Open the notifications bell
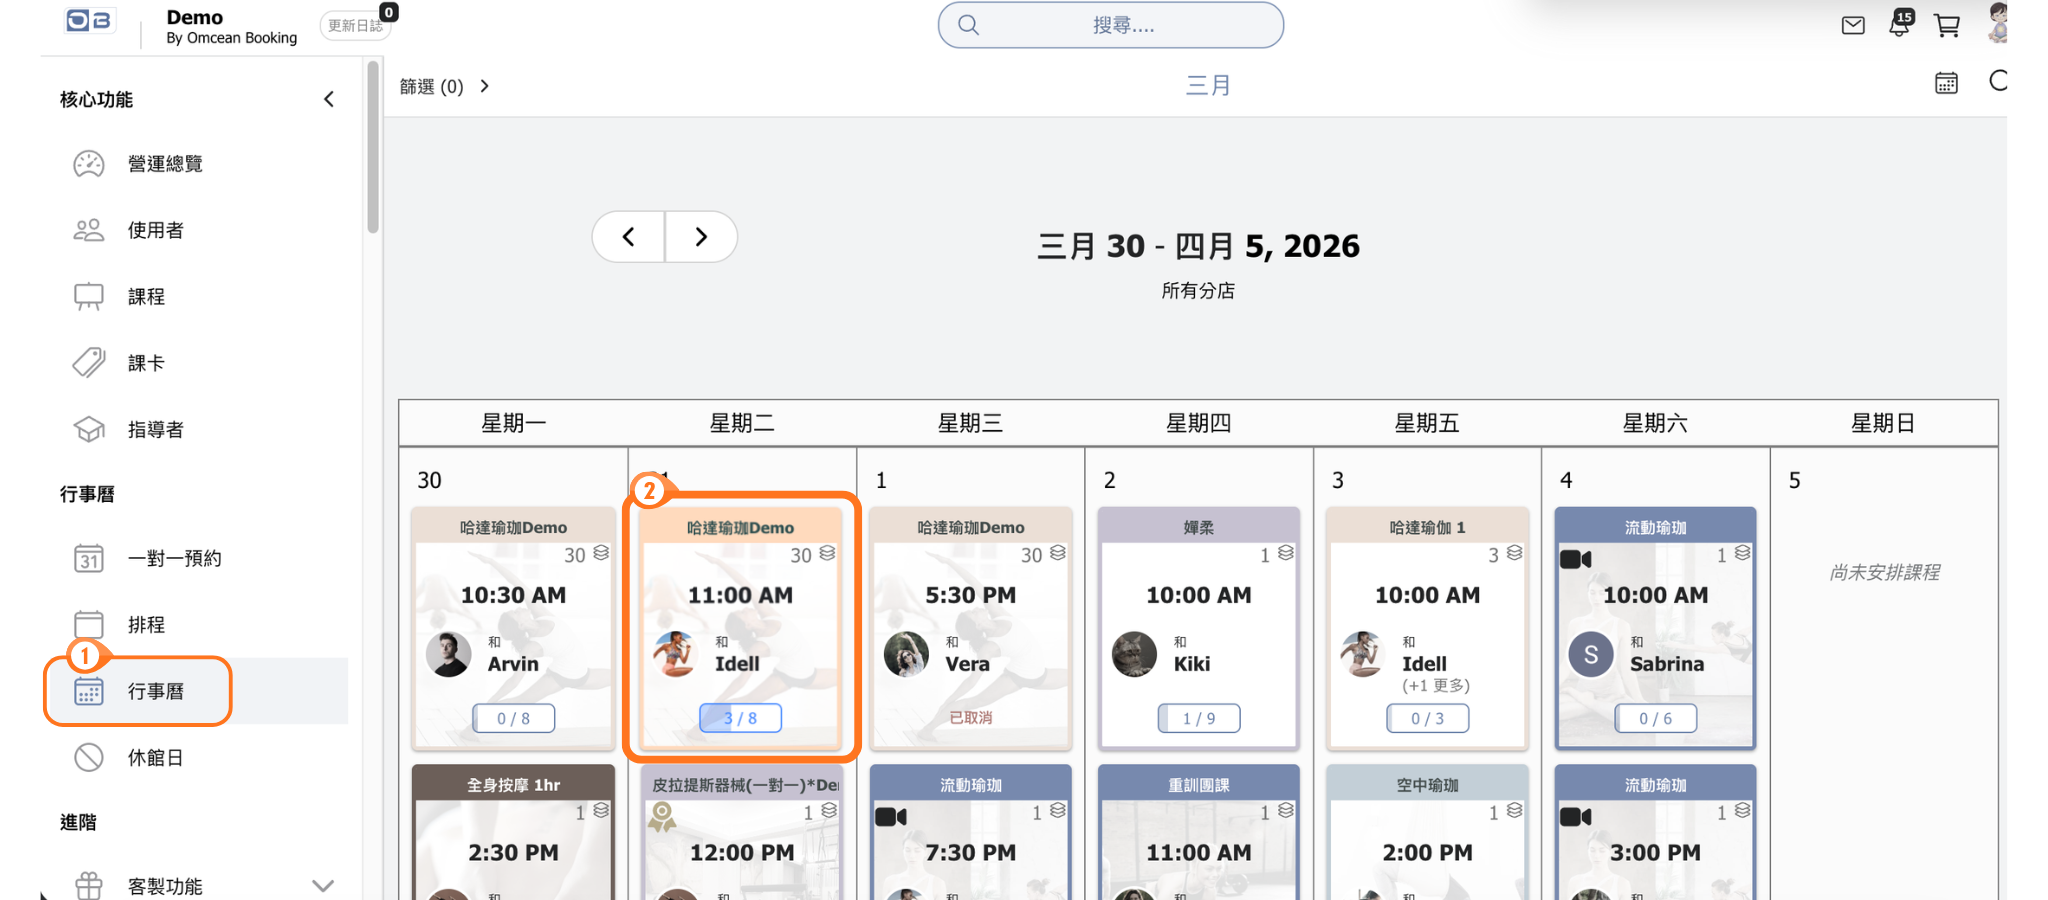Screen dimensions: 2048x900 (1899, 25)
